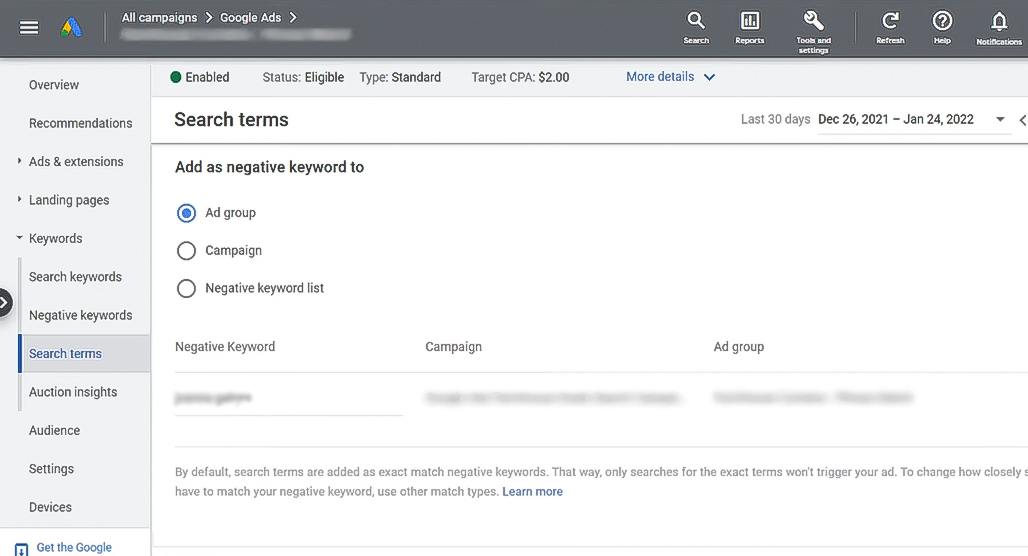1028x556 pixels.
Task: Open the Devices page
Action: (x=50, y=507)
